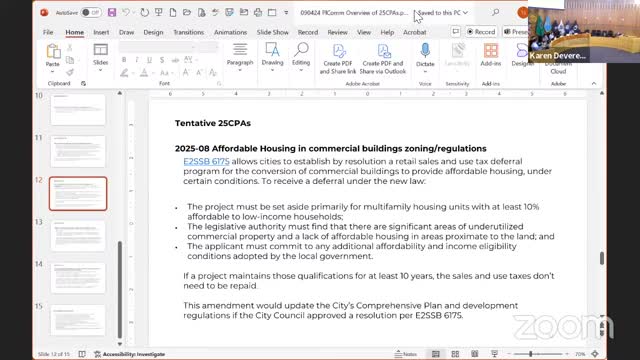Open Clipboard pane dialog launcher
The width and height of the screenshot is (640, 360).
point(84,83)
